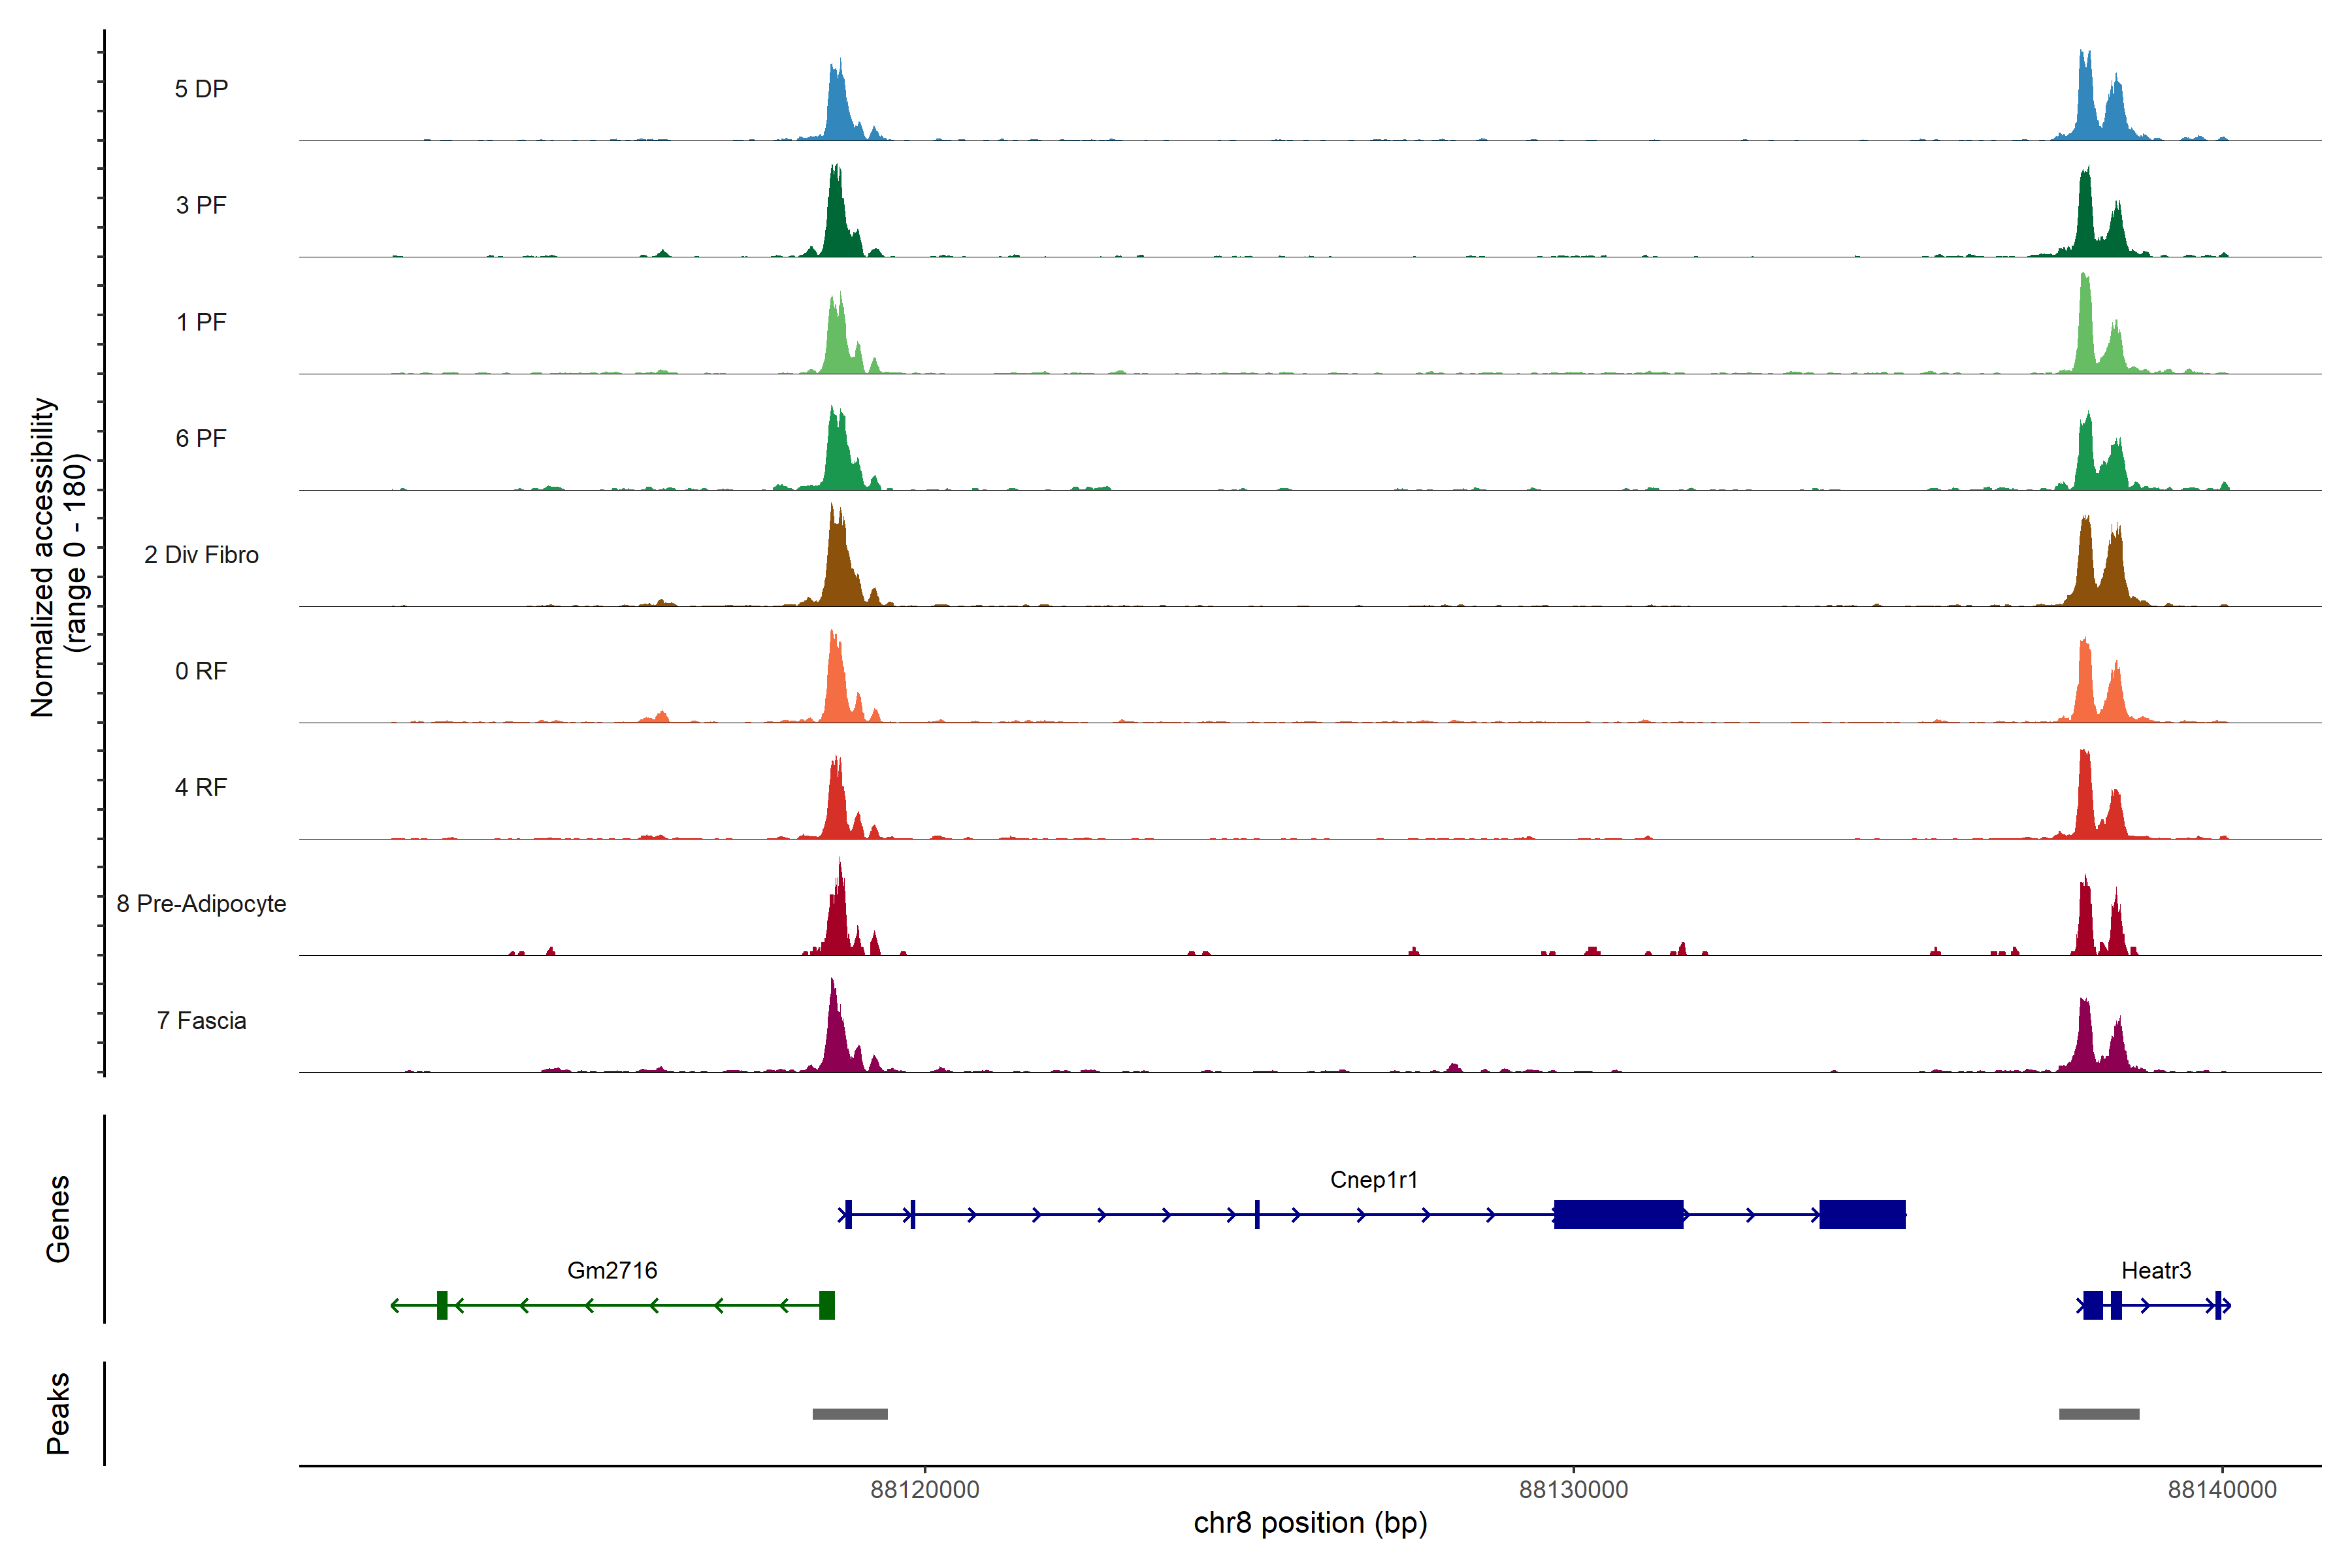
Task: Click the first Heatr3 exon block
Action: click(2092, 1305)
